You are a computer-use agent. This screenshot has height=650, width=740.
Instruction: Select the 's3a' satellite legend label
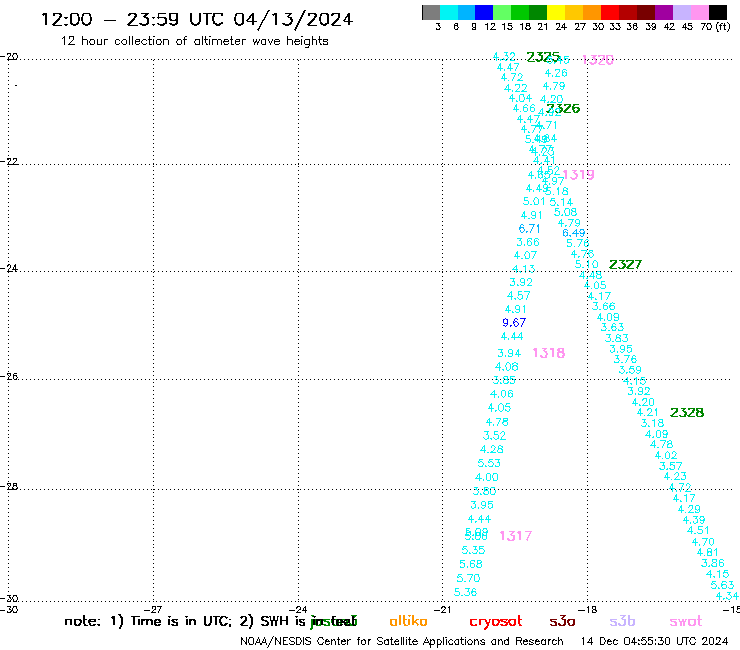pyautogui.click(x=562, y=622)
